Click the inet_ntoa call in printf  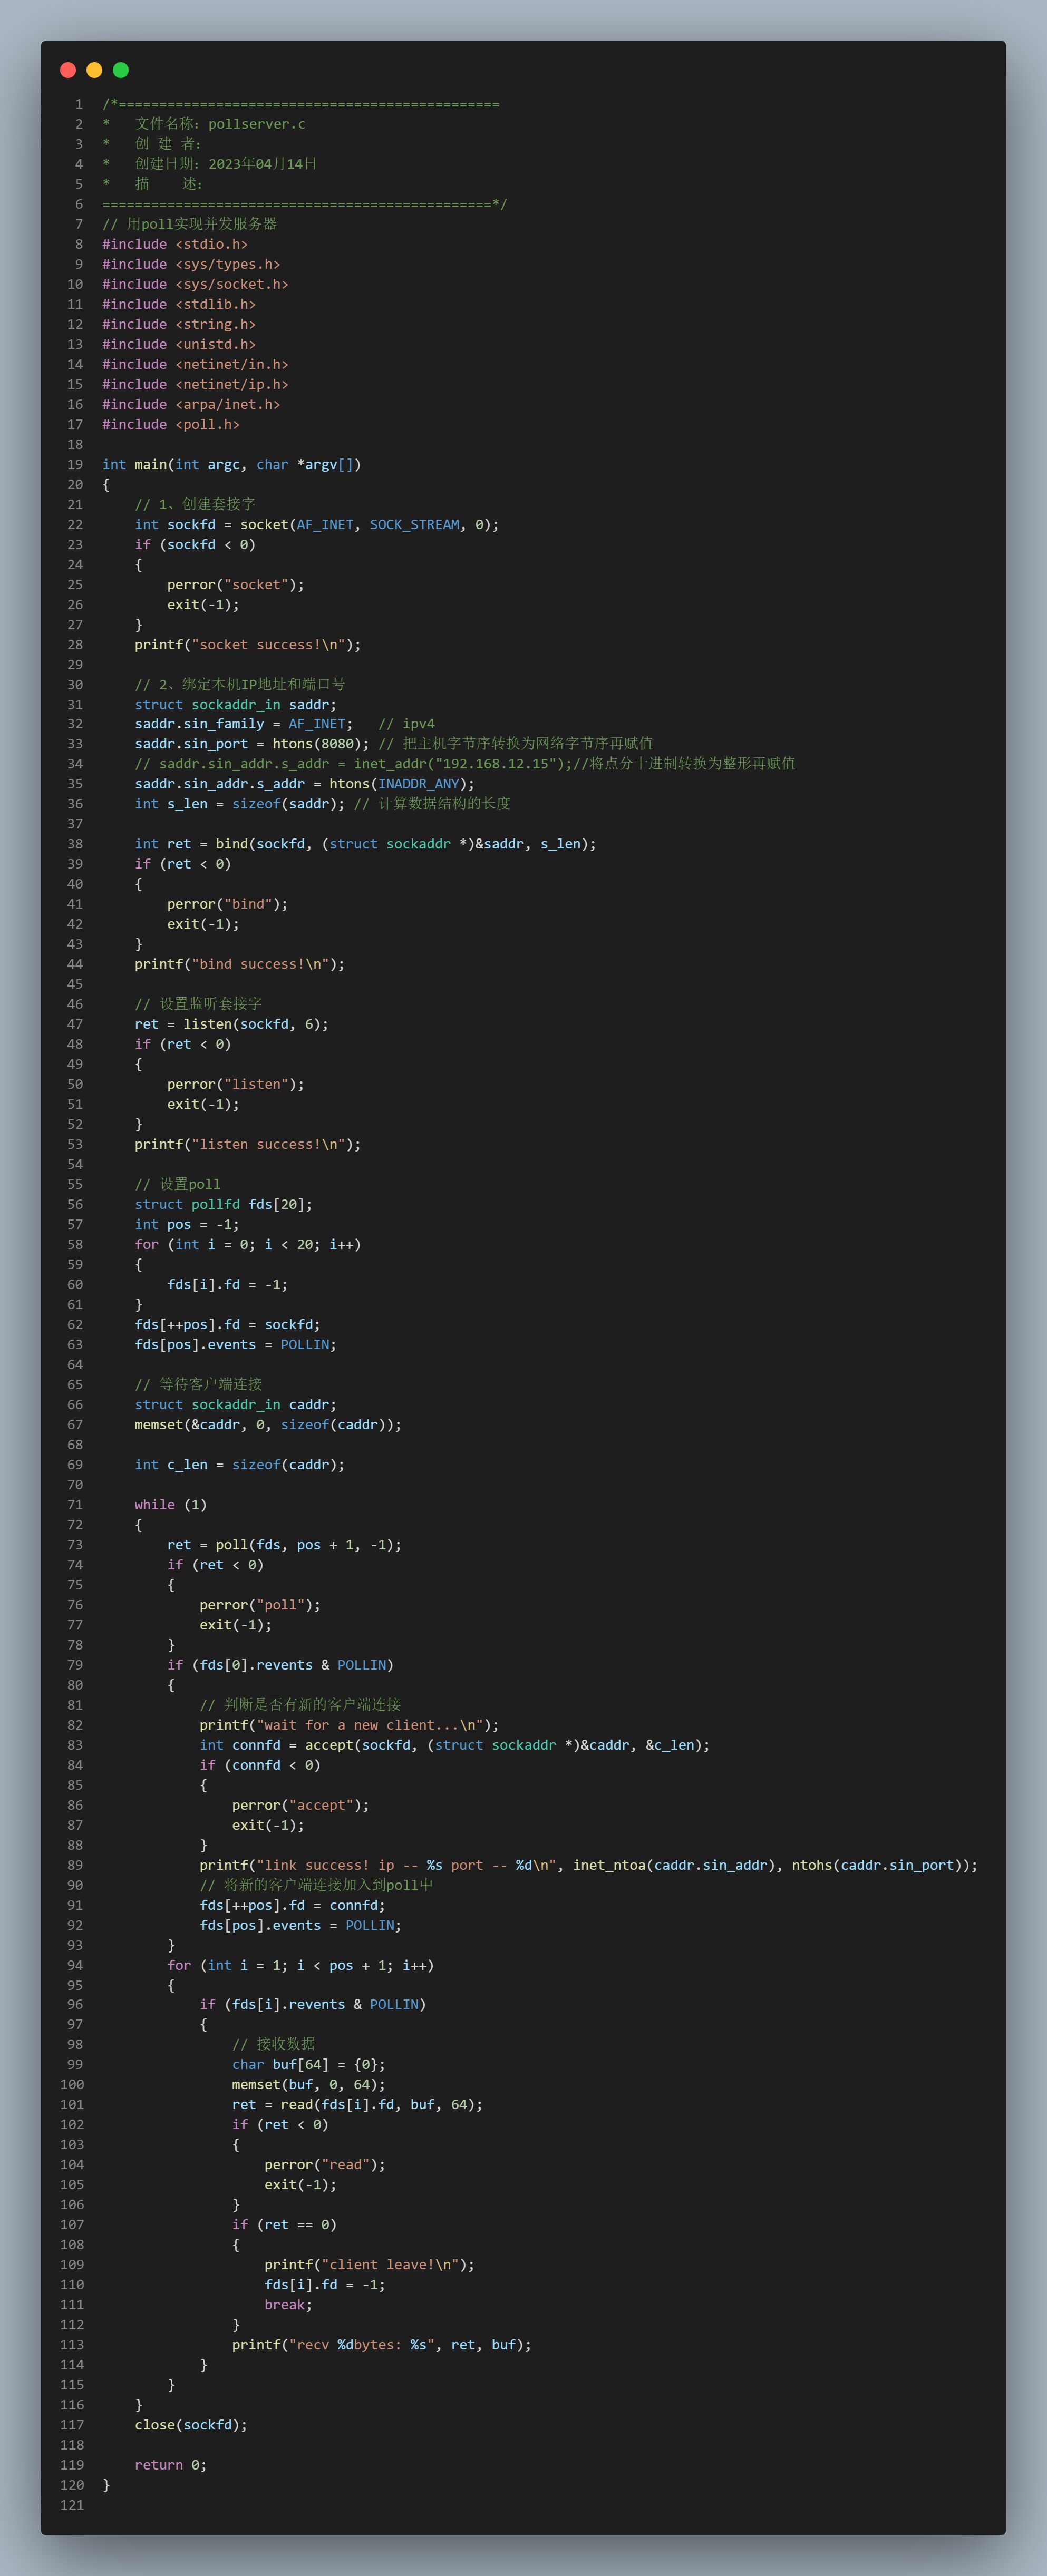tap(609, 1865)
